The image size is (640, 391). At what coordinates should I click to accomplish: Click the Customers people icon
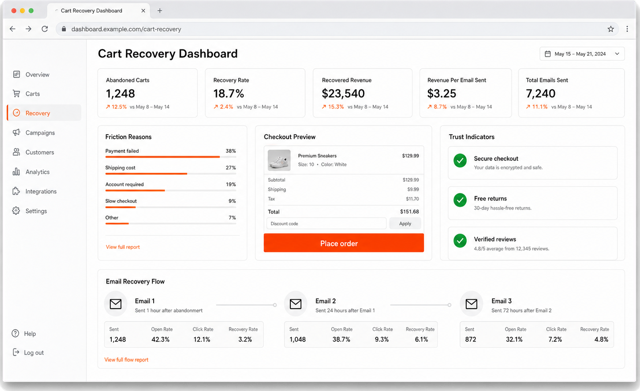click(16, 152)
